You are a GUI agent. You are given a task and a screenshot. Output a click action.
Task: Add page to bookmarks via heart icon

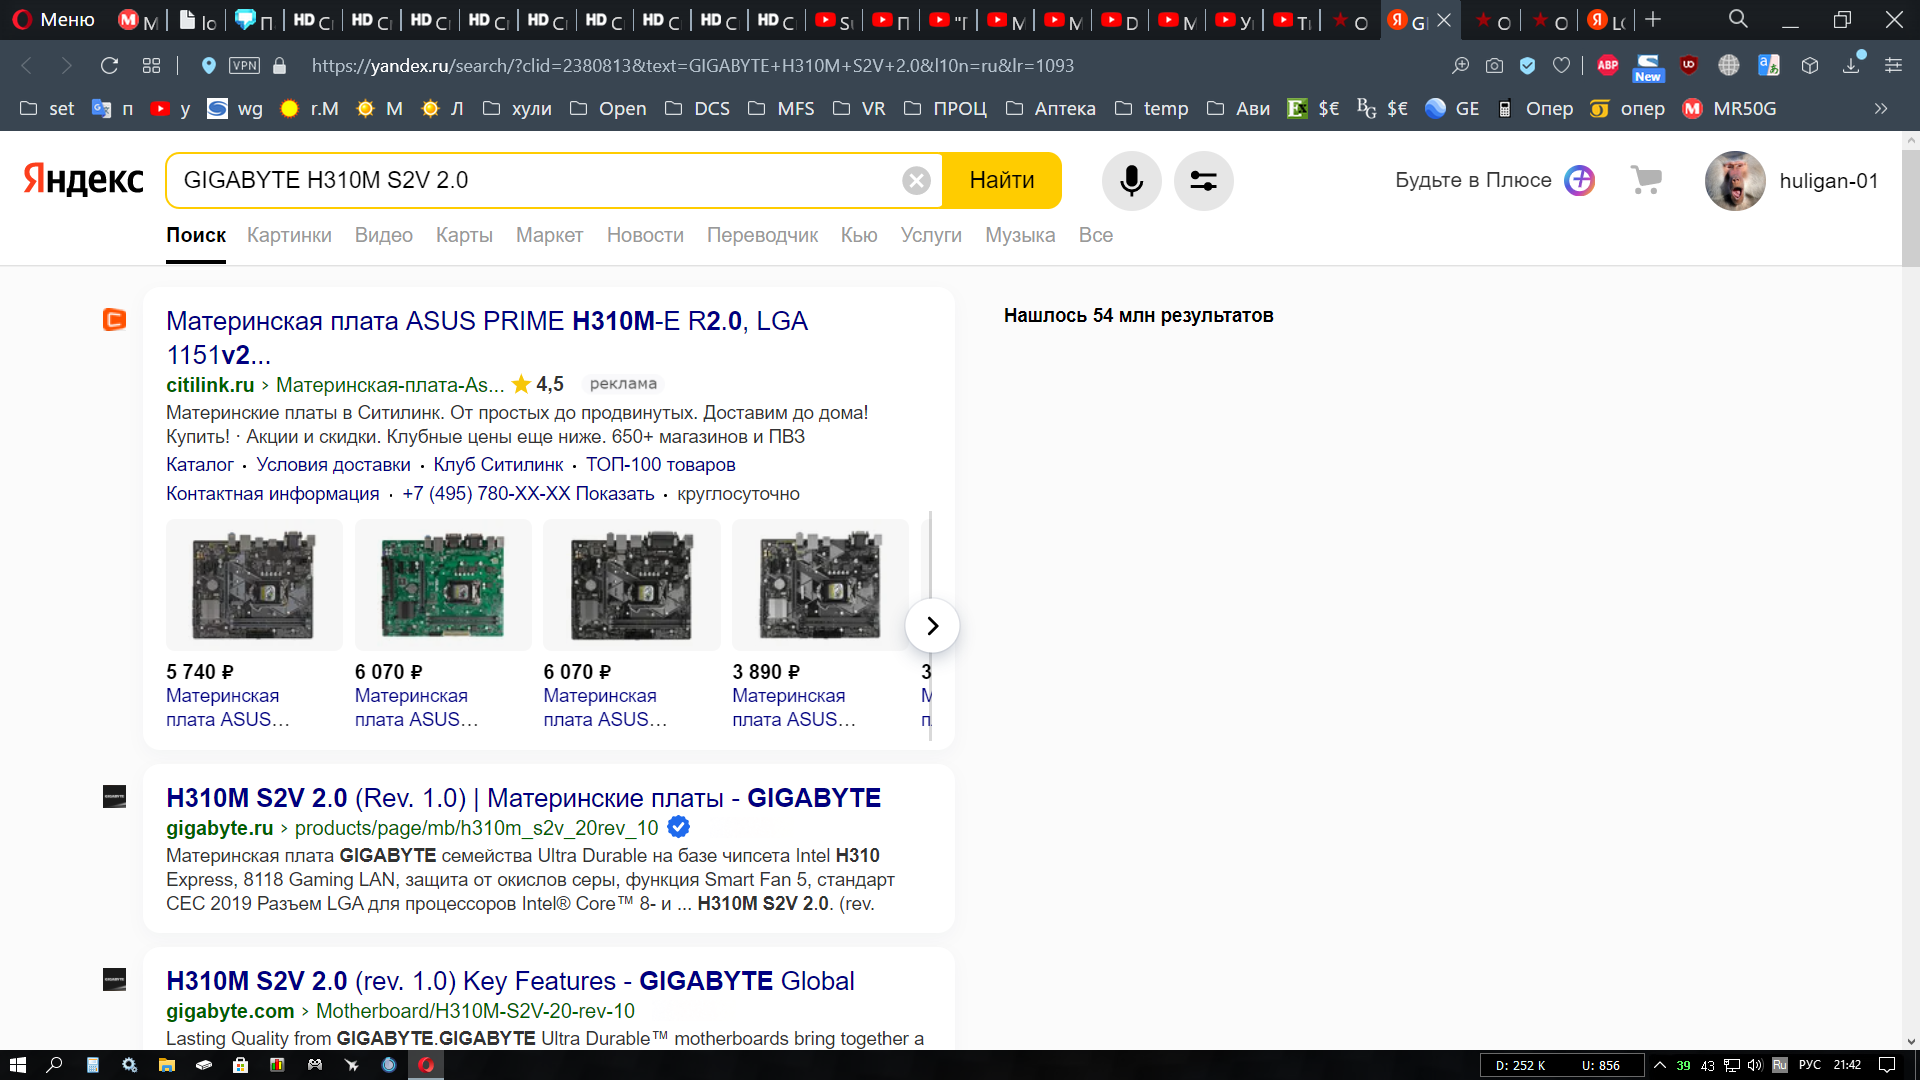coord(1561,66)
